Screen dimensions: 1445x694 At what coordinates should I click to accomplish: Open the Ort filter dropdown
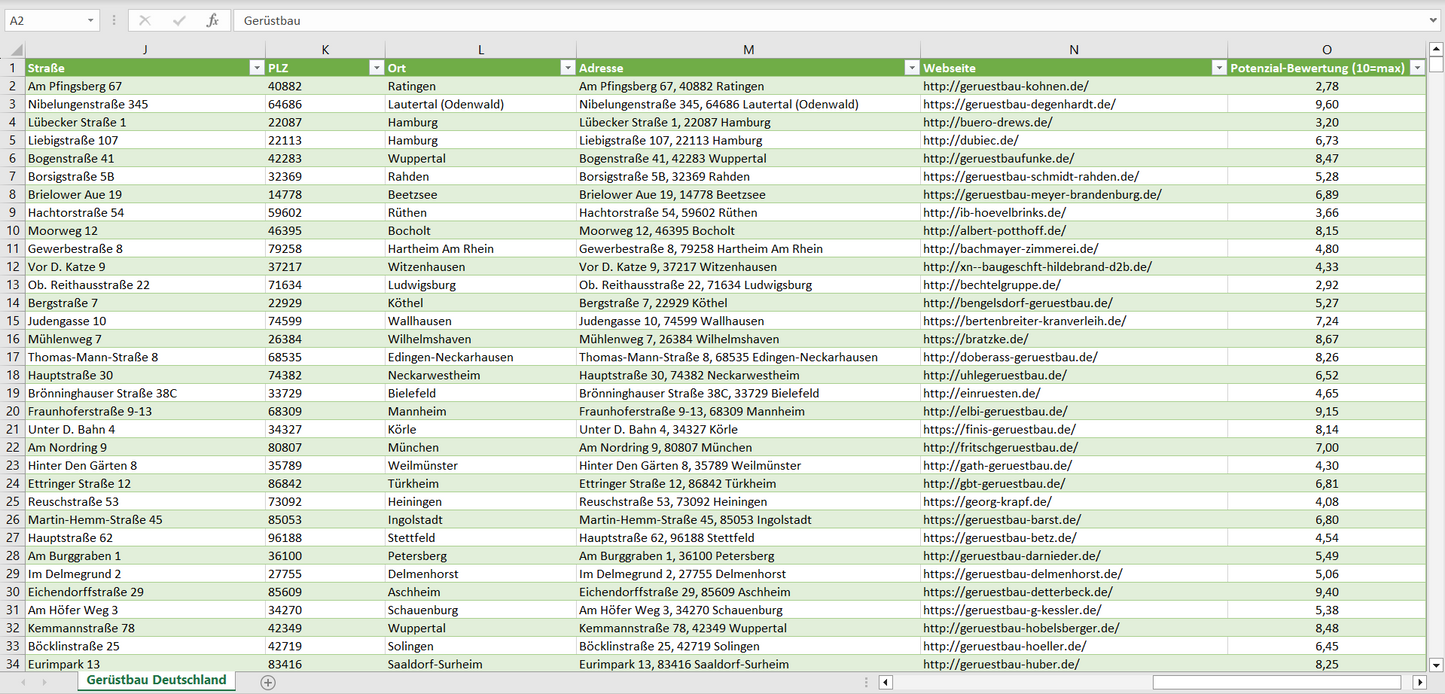click(567, 68)
